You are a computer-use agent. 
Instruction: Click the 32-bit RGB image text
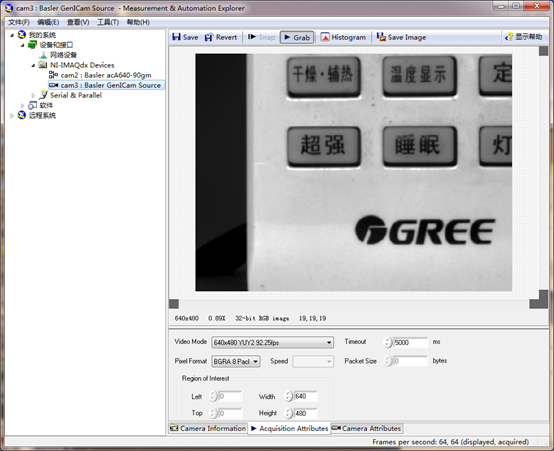pyautogui.click(x=262, y=318)
